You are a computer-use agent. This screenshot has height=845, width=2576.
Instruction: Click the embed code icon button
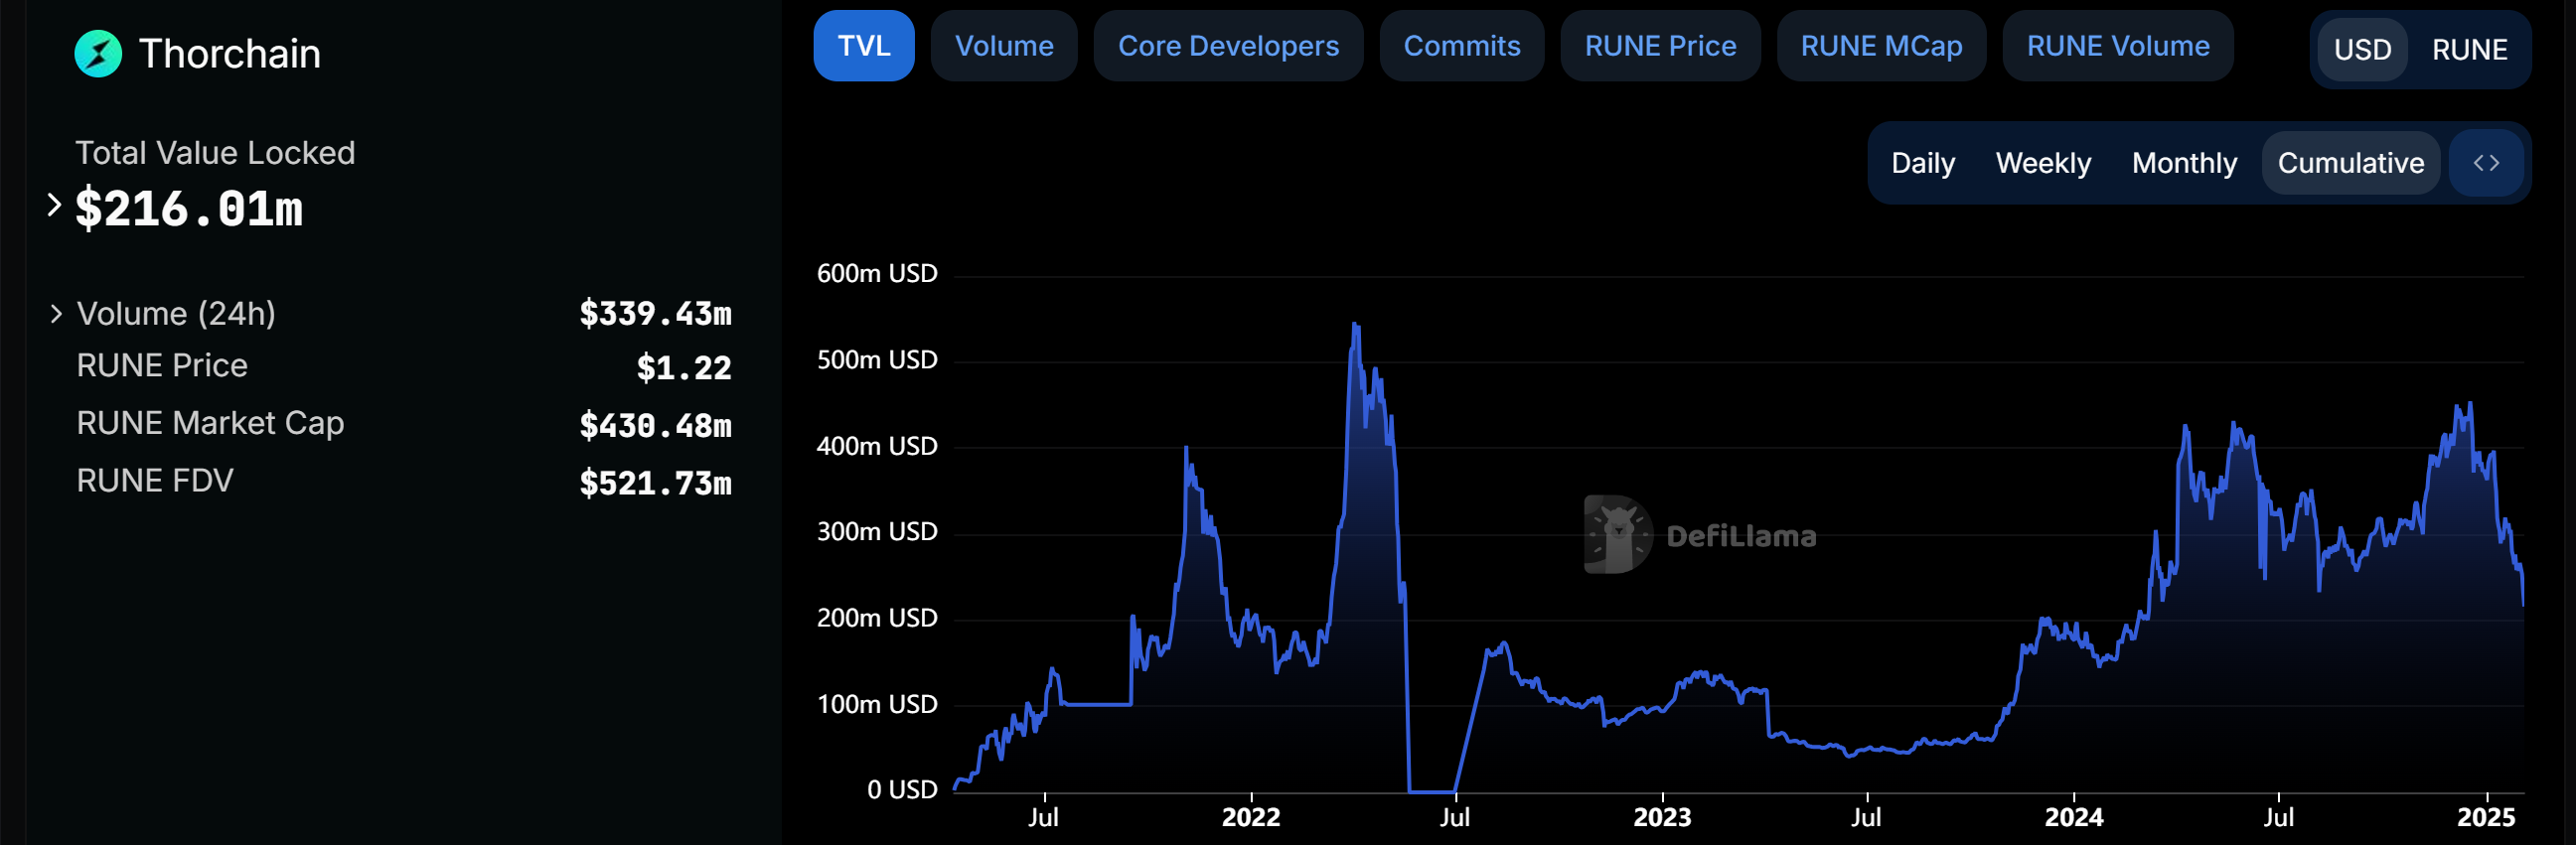(2486, 163)
